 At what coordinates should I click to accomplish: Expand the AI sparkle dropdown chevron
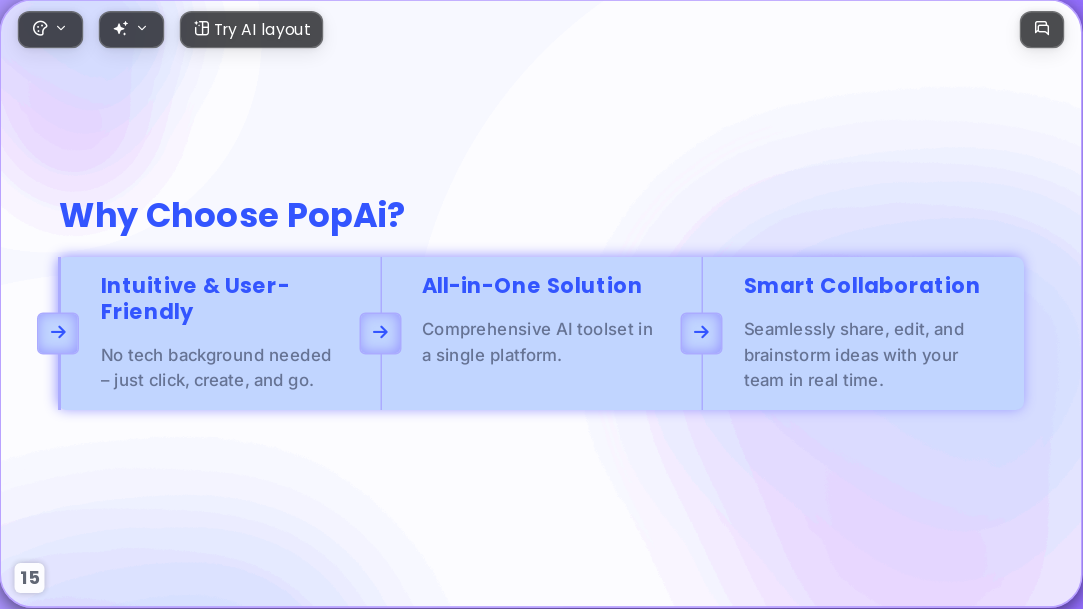142,28
